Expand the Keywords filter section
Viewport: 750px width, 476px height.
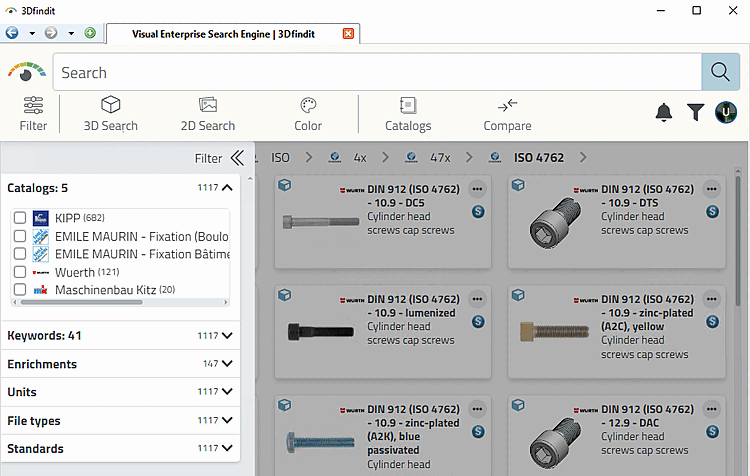tap(227, 336)
